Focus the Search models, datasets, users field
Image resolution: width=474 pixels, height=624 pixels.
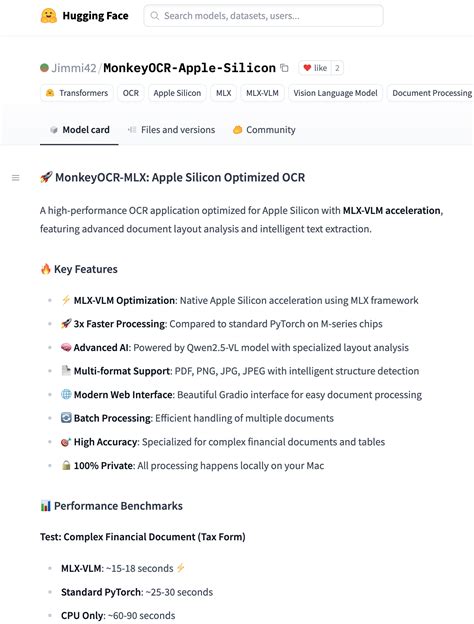[x=263, y=16]
